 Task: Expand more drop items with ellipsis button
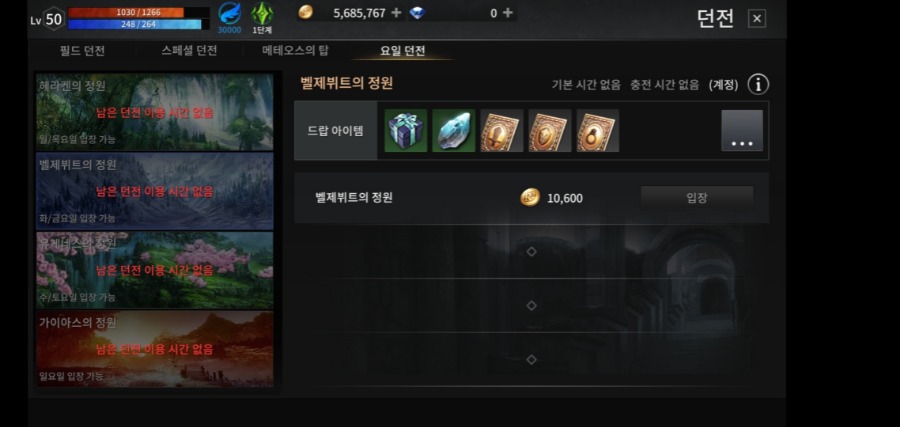click(x=742, y=130)
